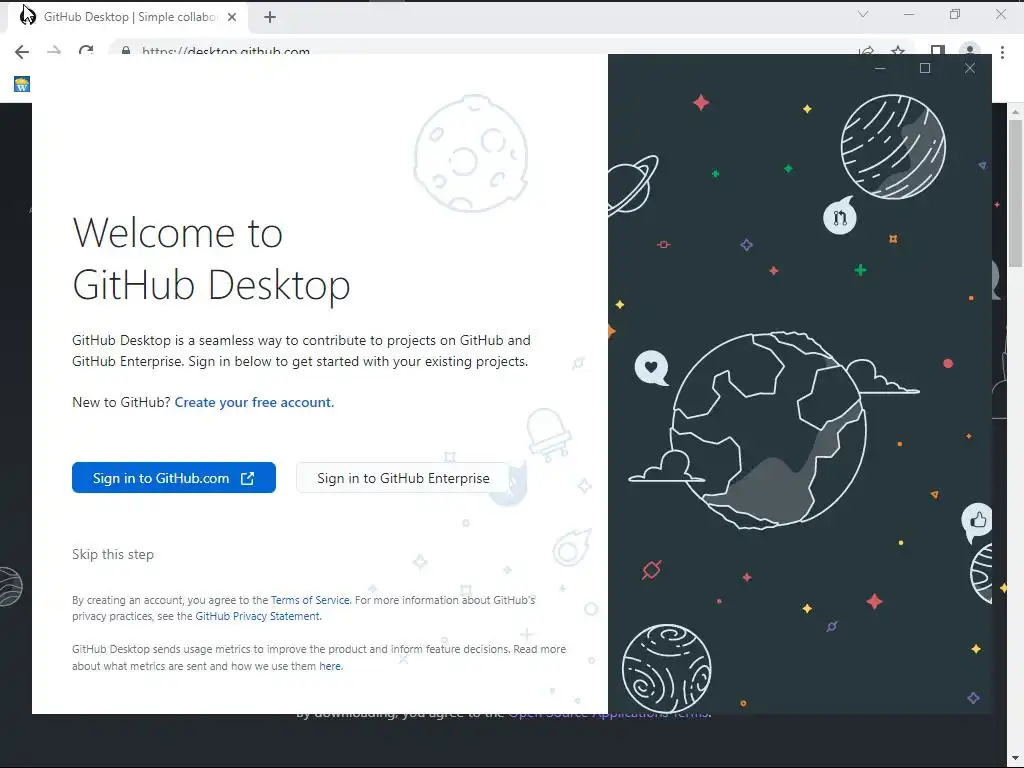
Task: Open a new browser tab
Action: tap(270, 17)
